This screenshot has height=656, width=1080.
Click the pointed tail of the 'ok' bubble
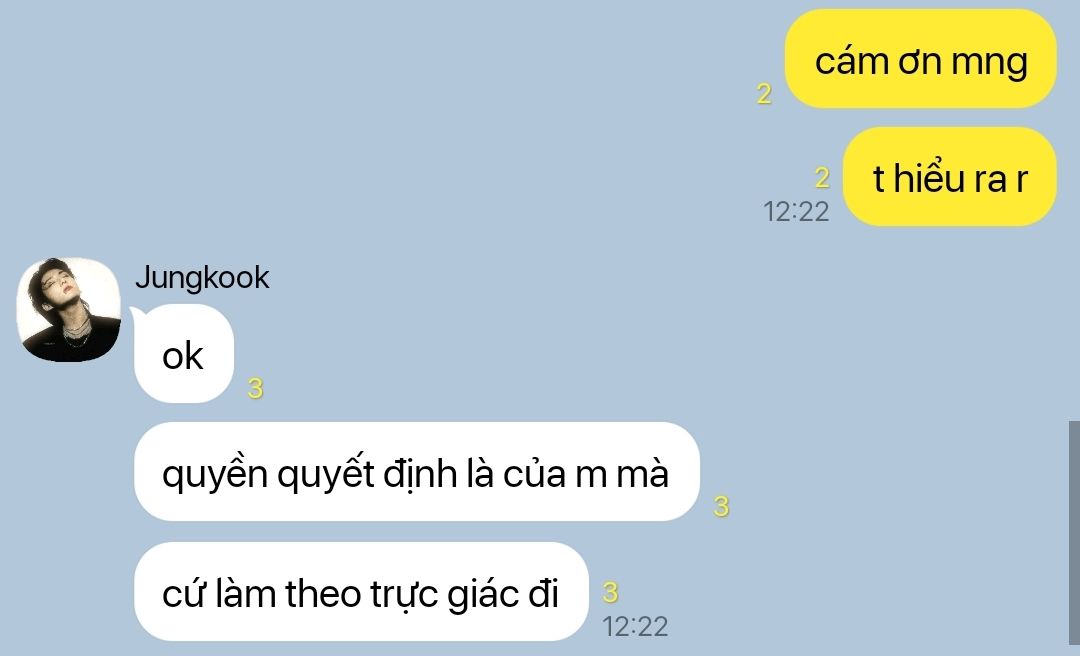(136, 314)
